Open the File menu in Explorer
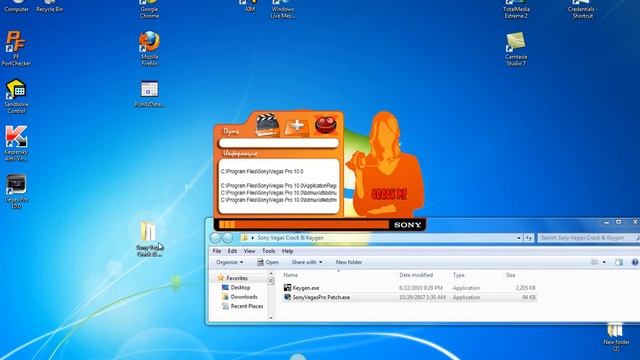Viewport: 640px width, 360px height. [x=217, y=251]
